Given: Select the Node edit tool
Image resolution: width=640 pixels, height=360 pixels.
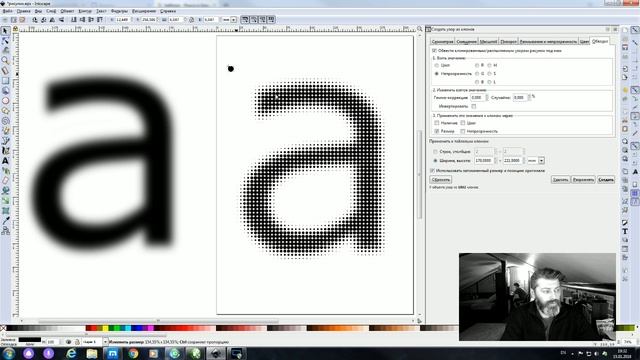Looking at the screenshot, I should pyautogui.click(x=5, y=41).
